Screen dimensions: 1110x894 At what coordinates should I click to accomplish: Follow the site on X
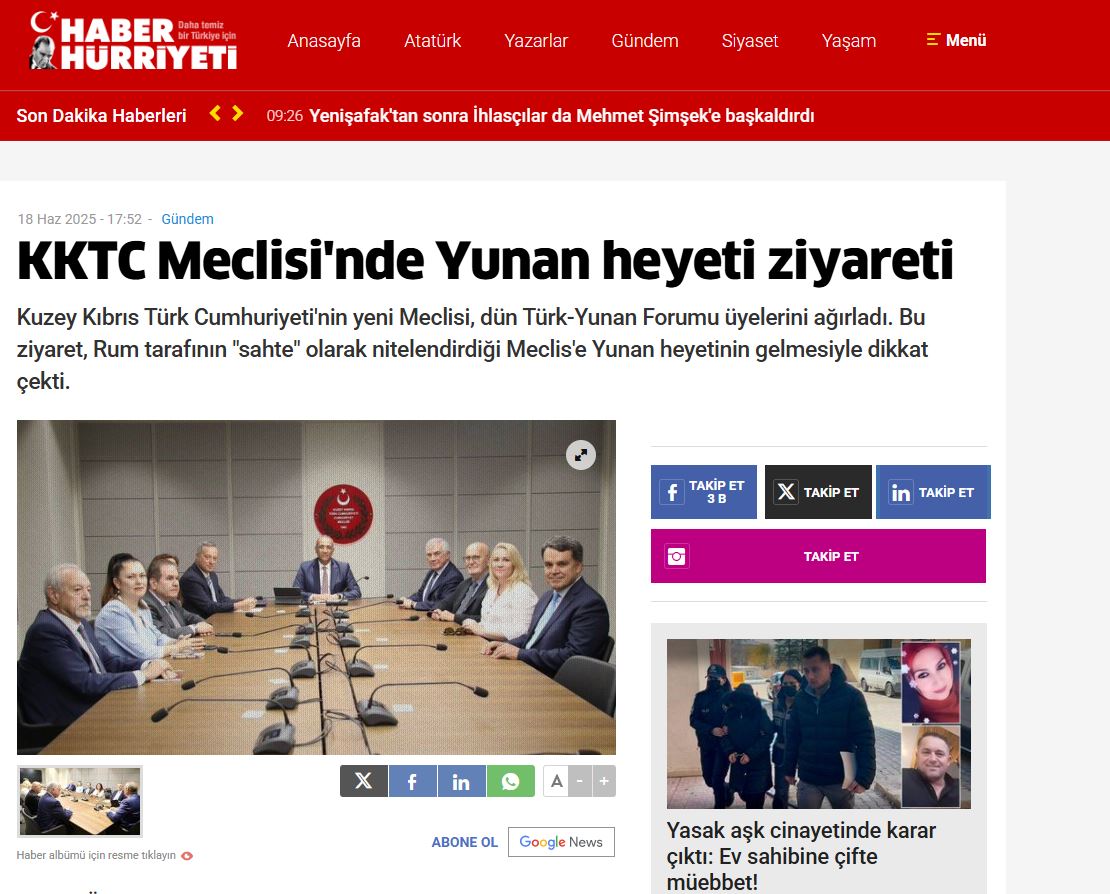click(x=818, y=492)
